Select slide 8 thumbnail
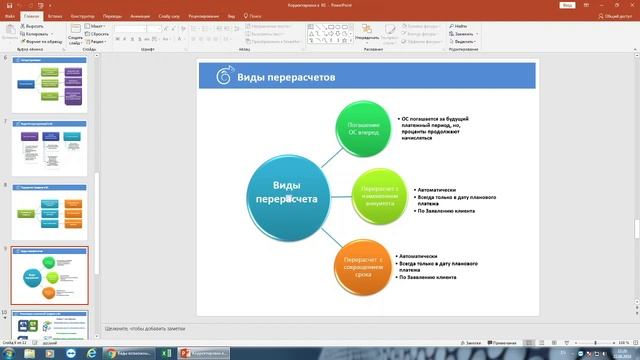The width and height of the screenshot is (640, 360). click(49, 212)
